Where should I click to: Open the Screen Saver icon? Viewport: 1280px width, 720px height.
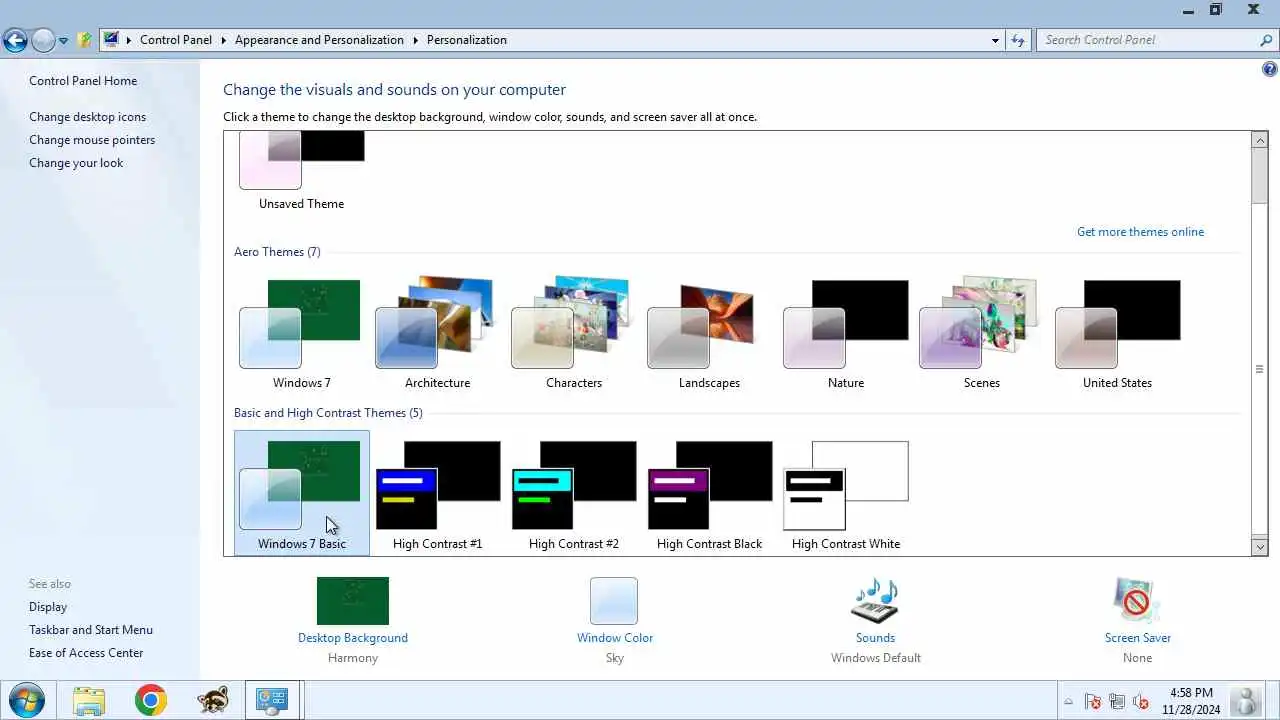pos(1137,601)
